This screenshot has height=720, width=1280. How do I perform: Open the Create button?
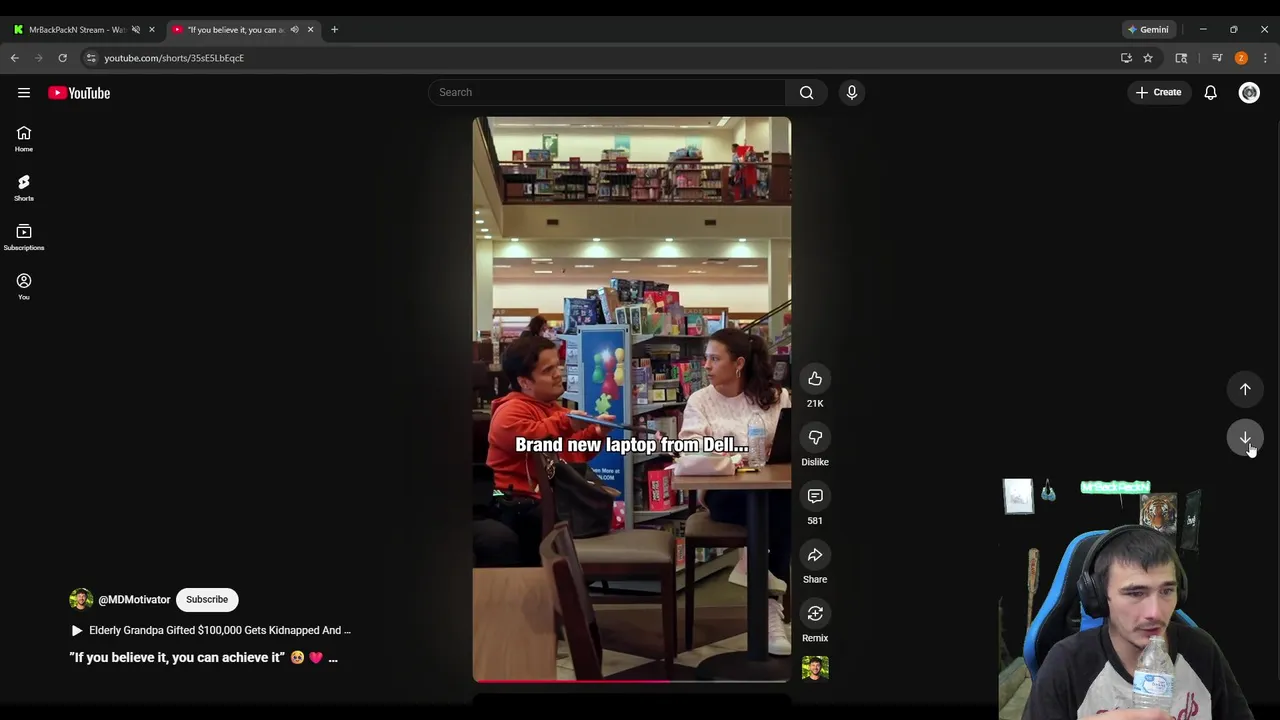[x=1159, y=92]
